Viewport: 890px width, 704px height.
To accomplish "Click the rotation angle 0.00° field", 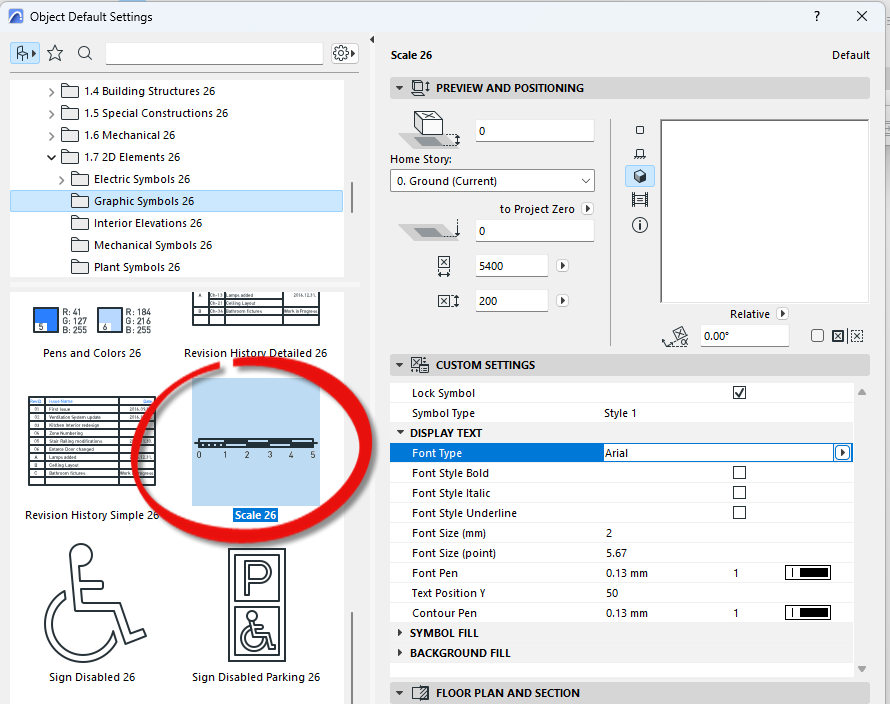I will click(744, 336).
